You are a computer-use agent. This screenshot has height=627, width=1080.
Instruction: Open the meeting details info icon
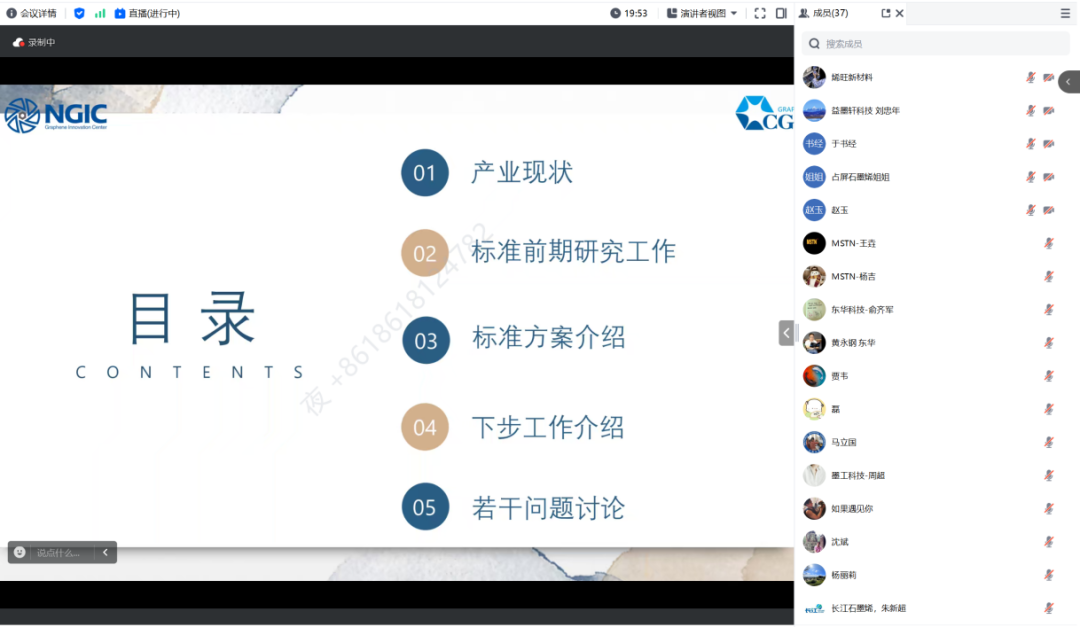11,13
